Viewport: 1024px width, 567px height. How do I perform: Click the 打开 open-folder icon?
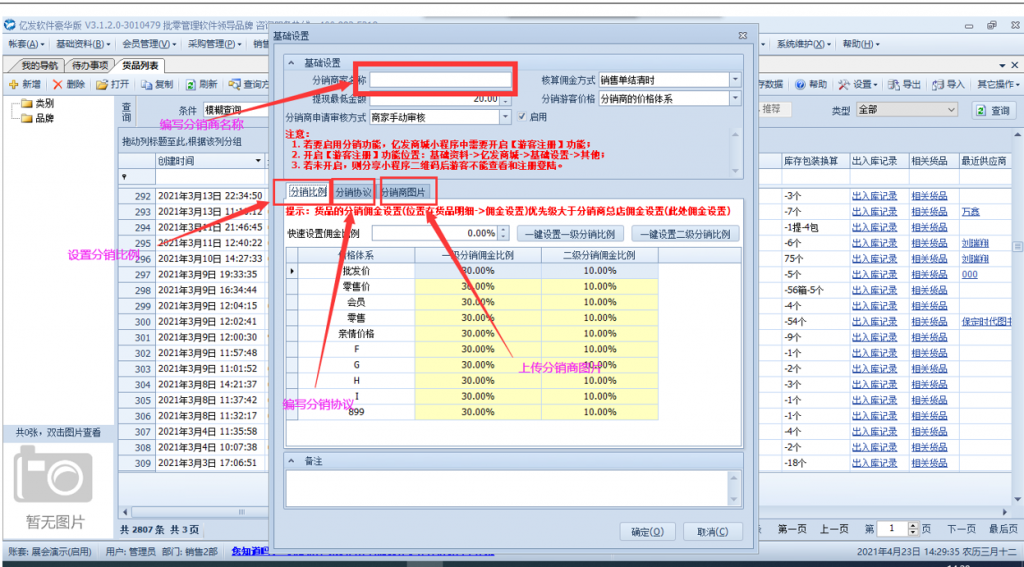tap(102, 84)
